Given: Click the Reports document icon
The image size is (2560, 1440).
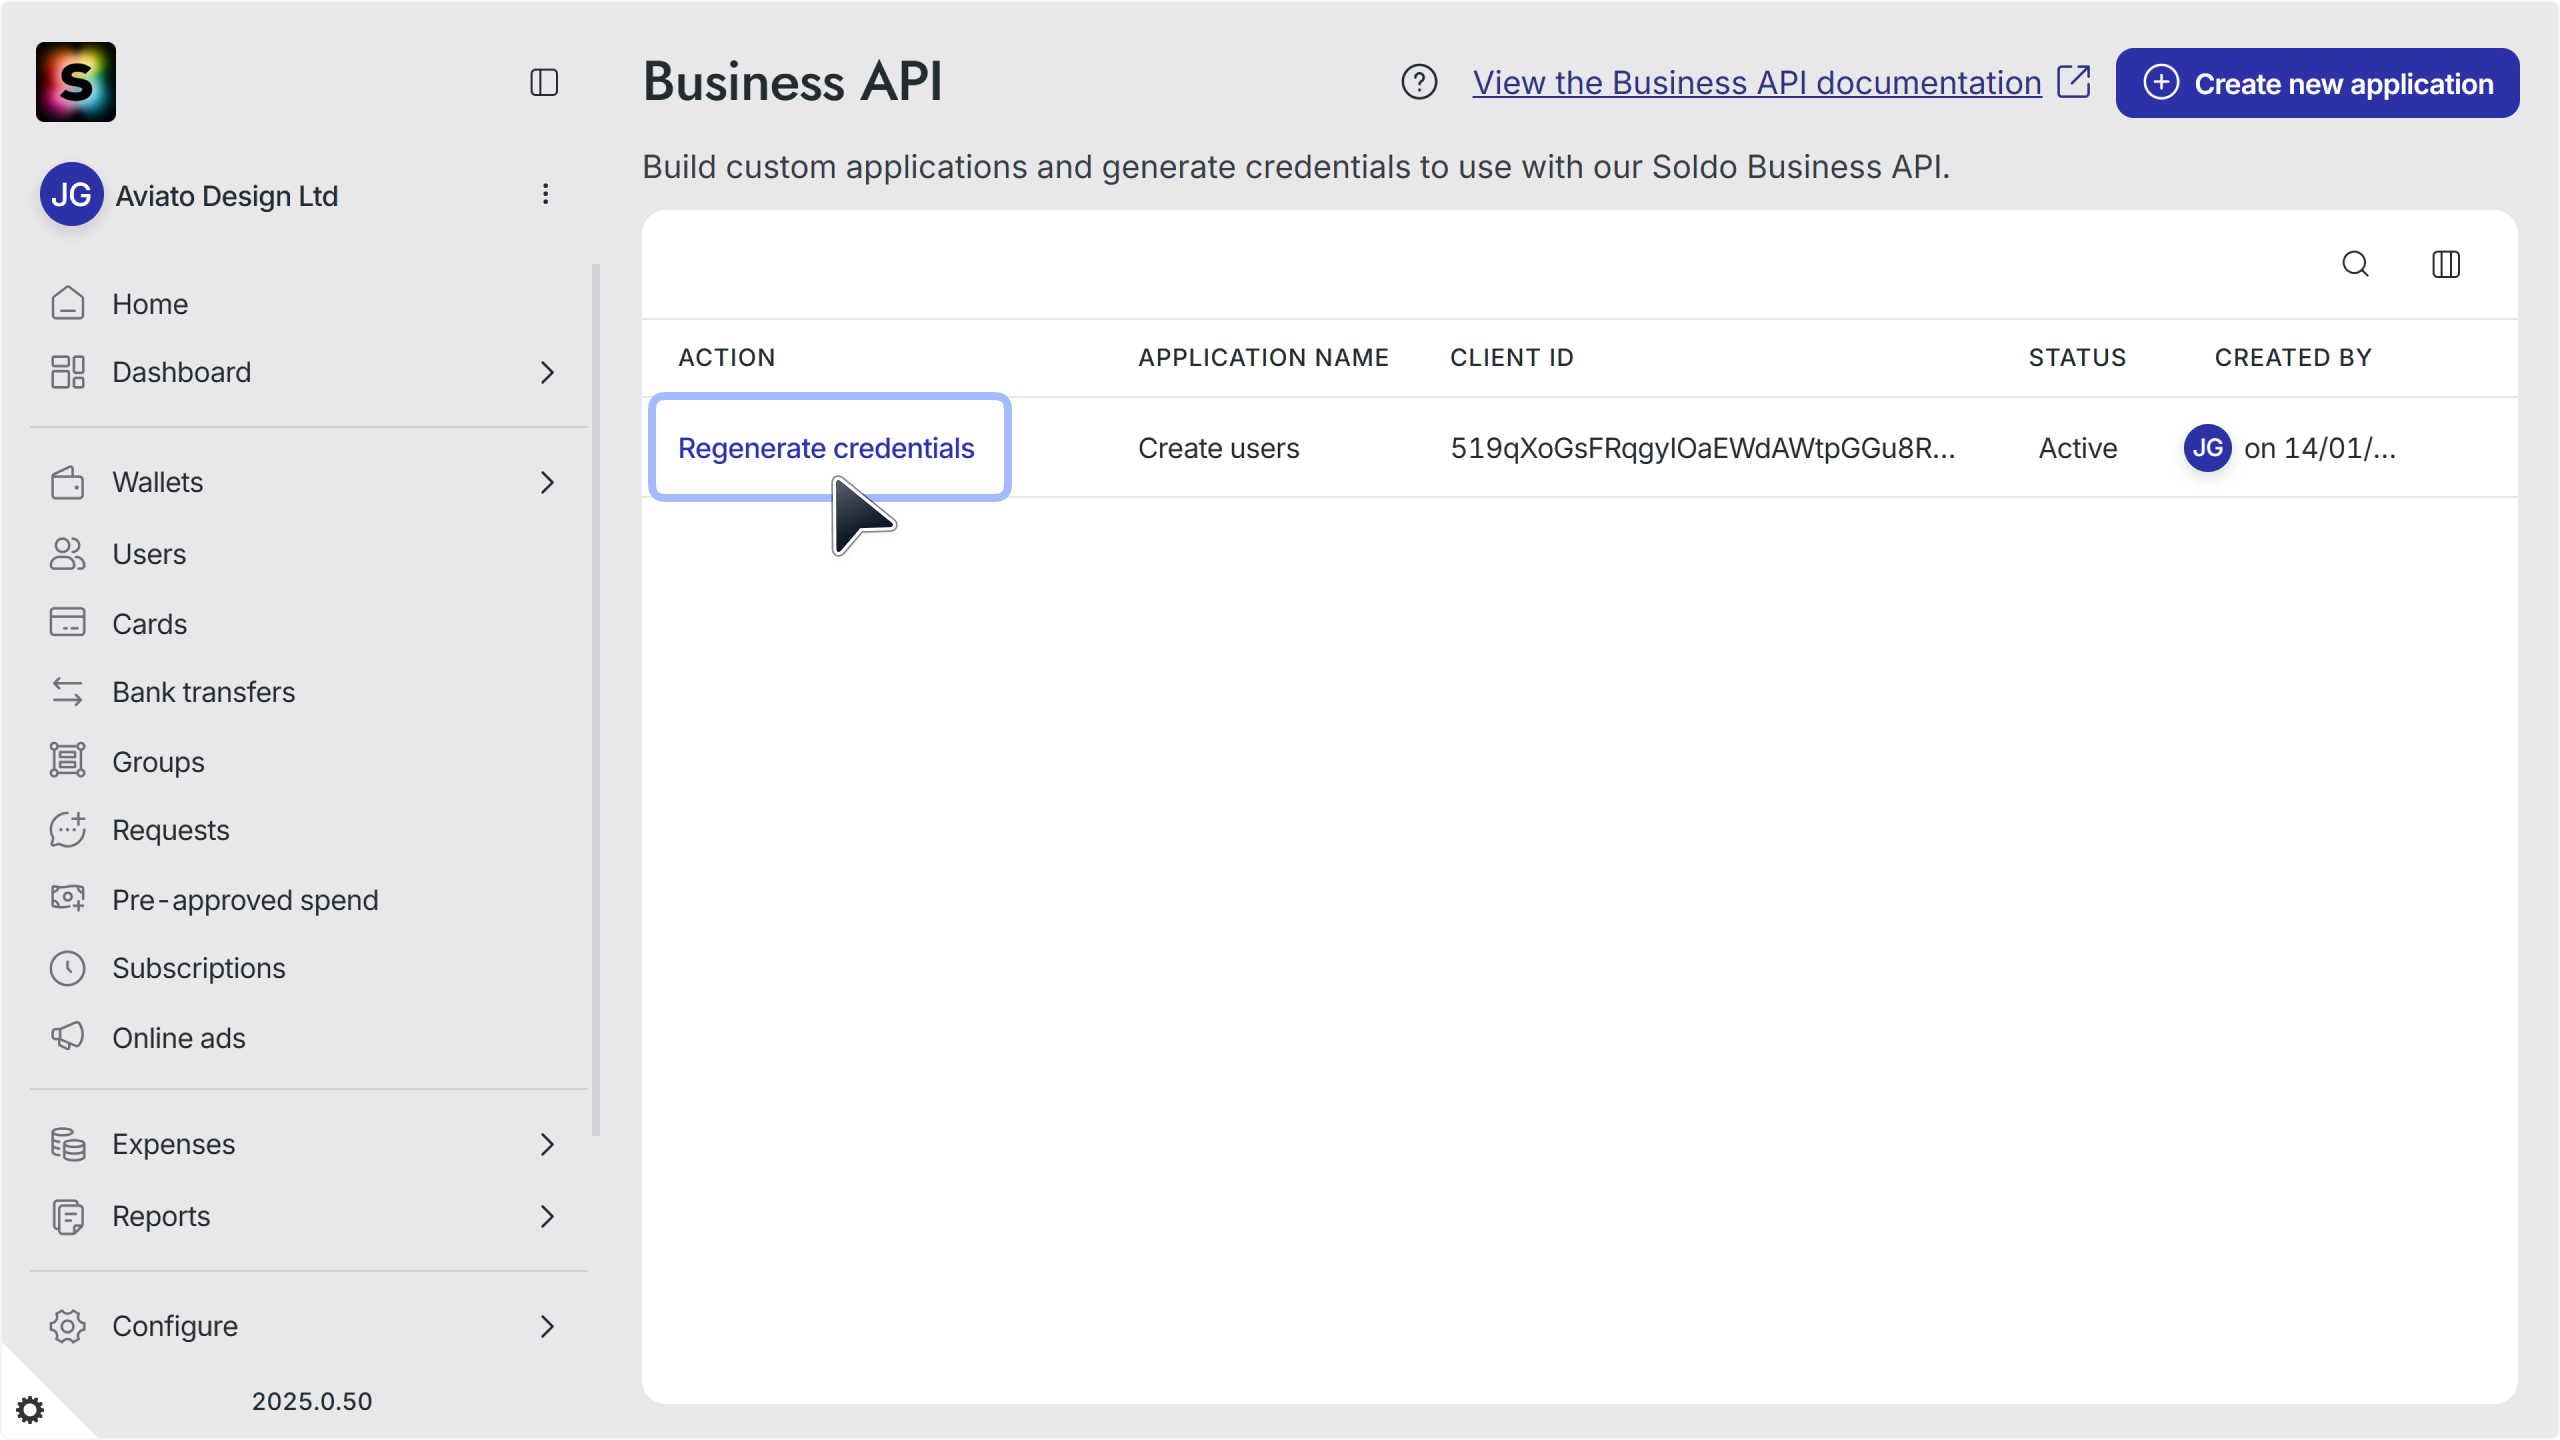Looking at the screenshot, I should (x=67, y=1216).
